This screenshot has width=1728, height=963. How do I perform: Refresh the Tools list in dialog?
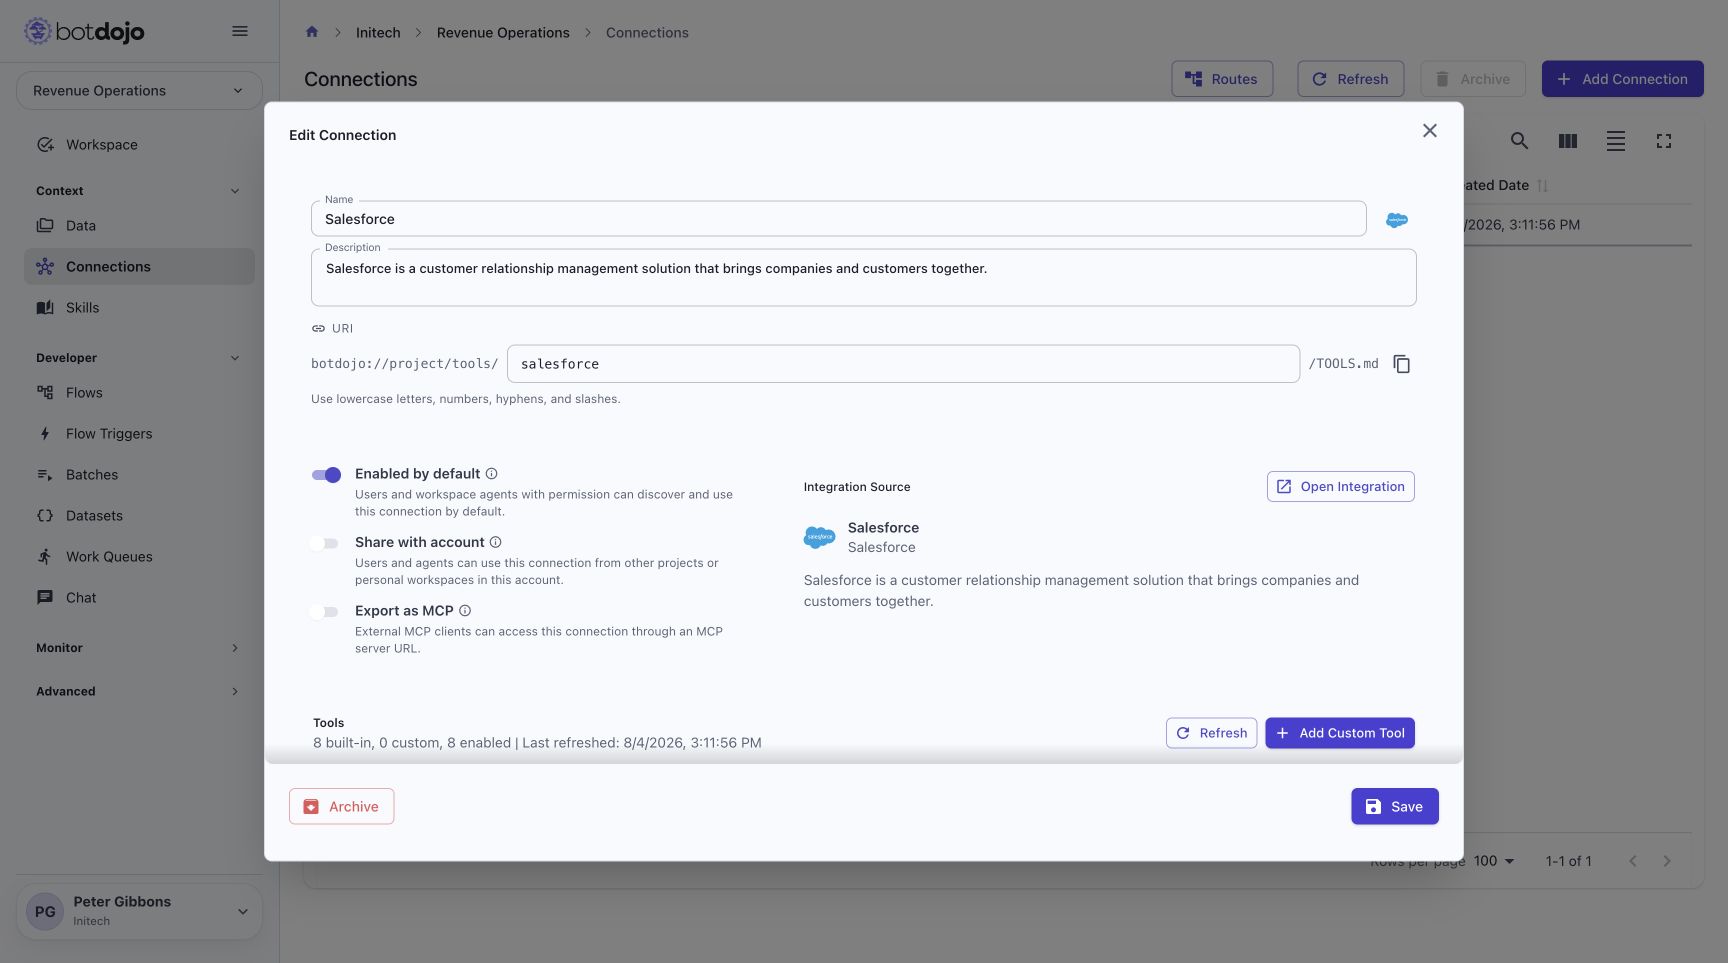tap(1211, 733)
